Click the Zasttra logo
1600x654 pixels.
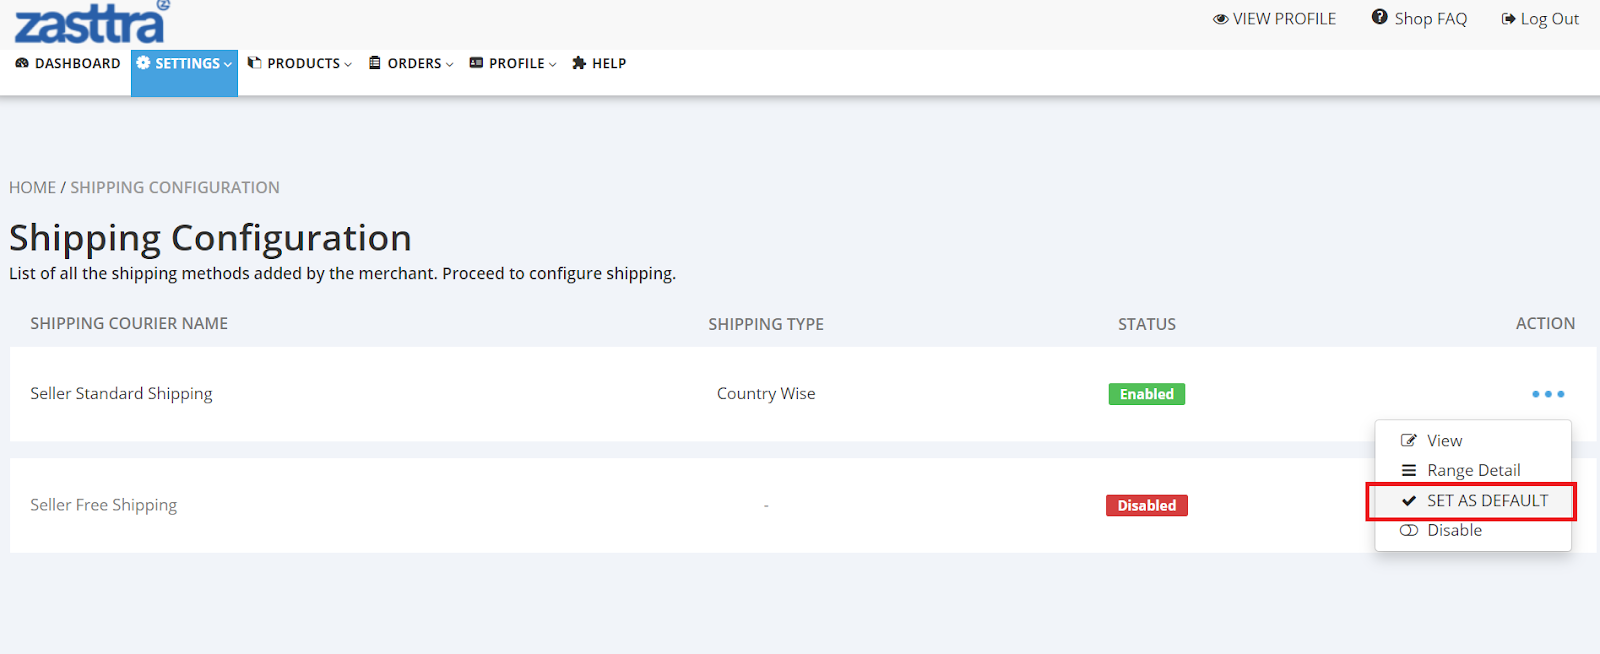pyautogui.click(x=90, y=23)
